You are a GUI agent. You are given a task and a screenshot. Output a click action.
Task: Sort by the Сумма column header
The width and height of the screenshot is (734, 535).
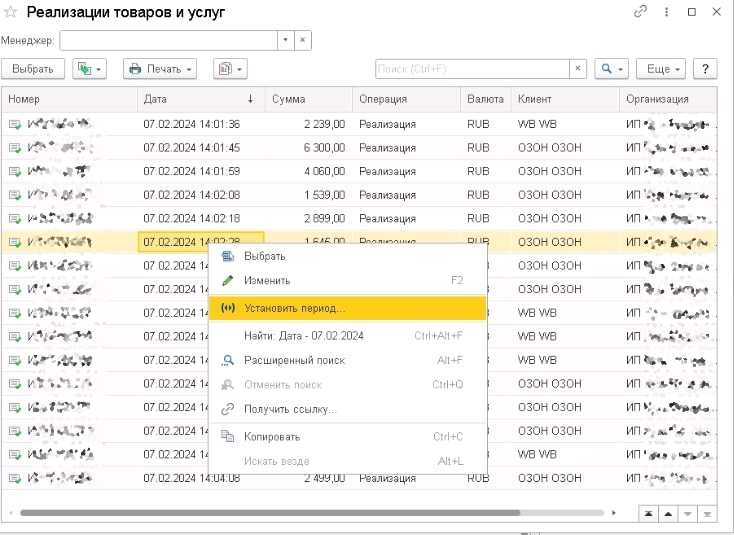[309, 99]
